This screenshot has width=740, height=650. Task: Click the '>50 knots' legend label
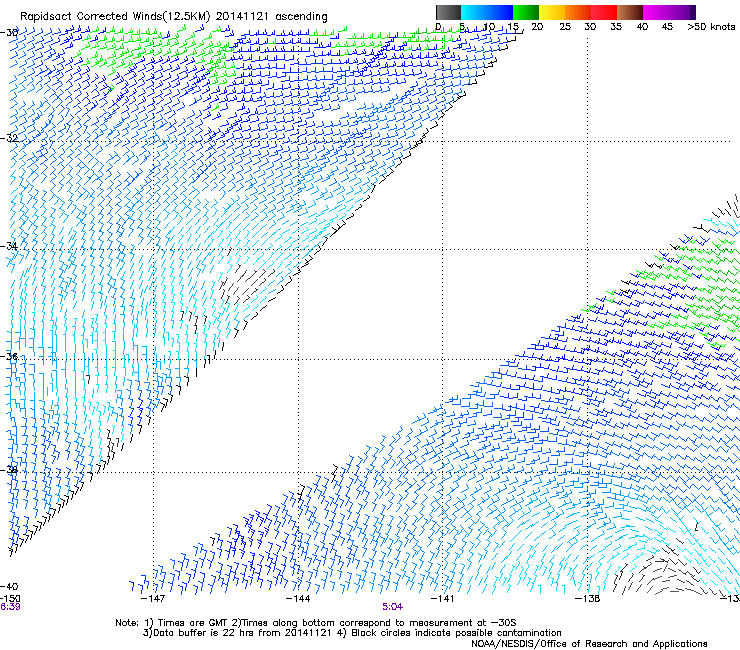tap(711, 27)
